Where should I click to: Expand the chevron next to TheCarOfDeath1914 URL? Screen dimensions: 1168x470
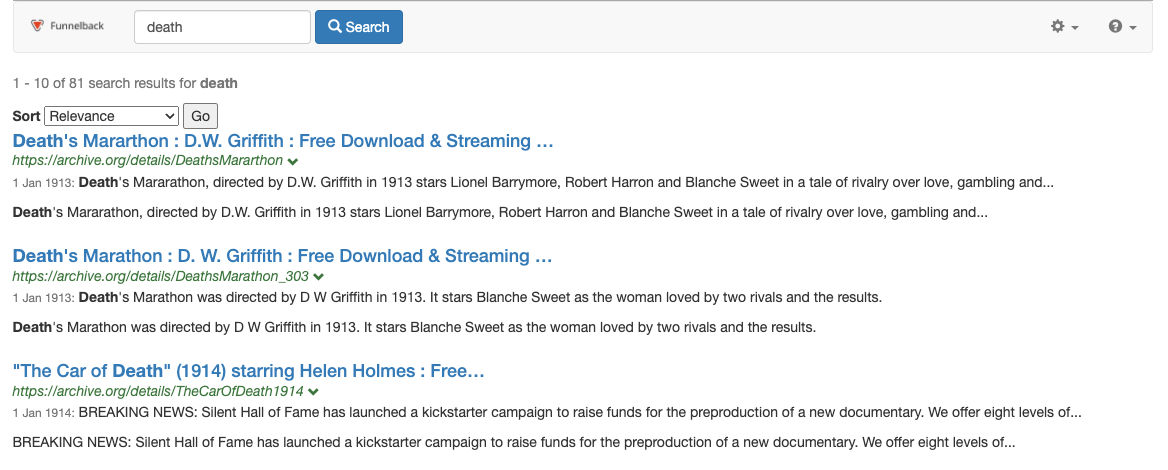314,391
